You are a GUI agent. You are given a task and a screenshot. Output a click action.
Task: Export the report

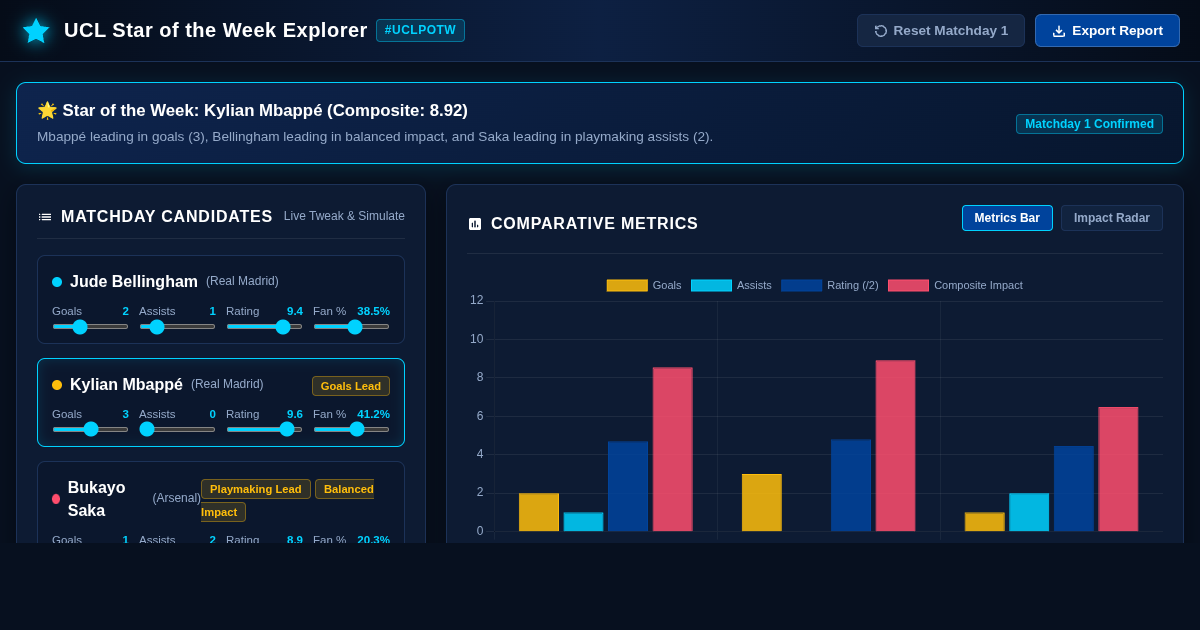click(1107, 31)
